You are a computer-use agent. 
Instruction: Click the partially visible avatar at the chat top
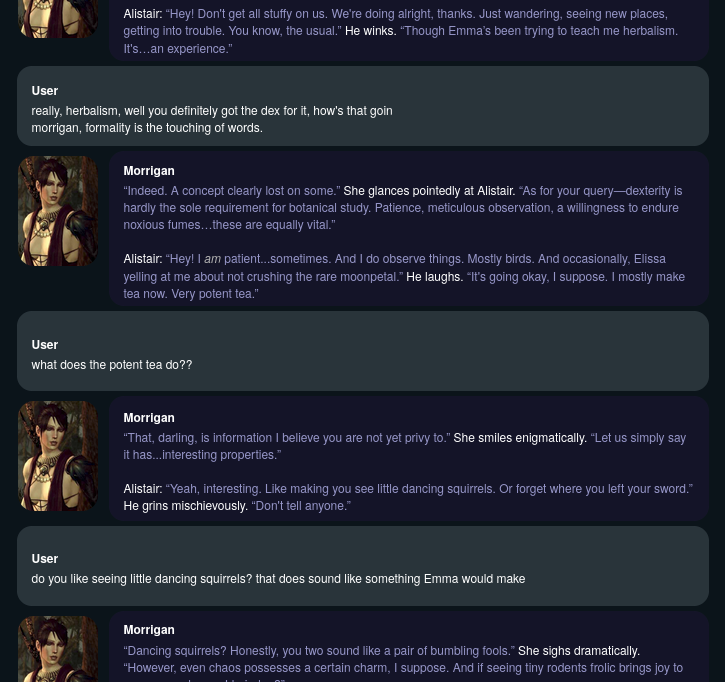click(x=58, y=18)
